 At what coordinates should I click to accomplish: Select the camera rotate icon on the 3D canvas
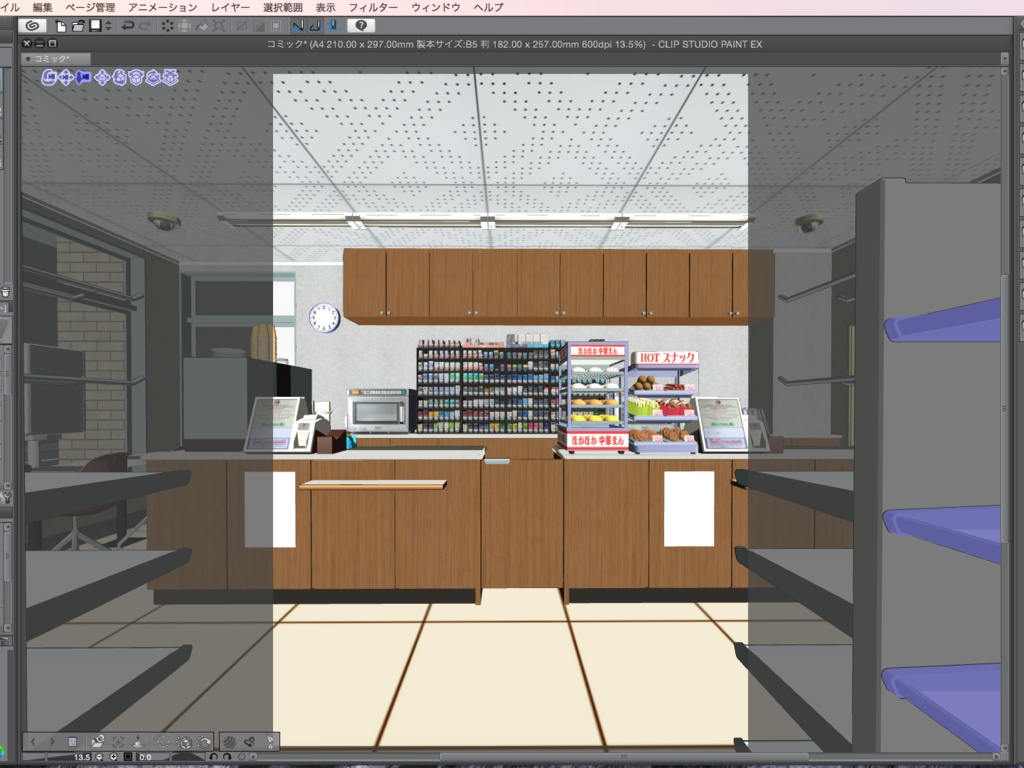pyautogui.click(x=47, y=80)
